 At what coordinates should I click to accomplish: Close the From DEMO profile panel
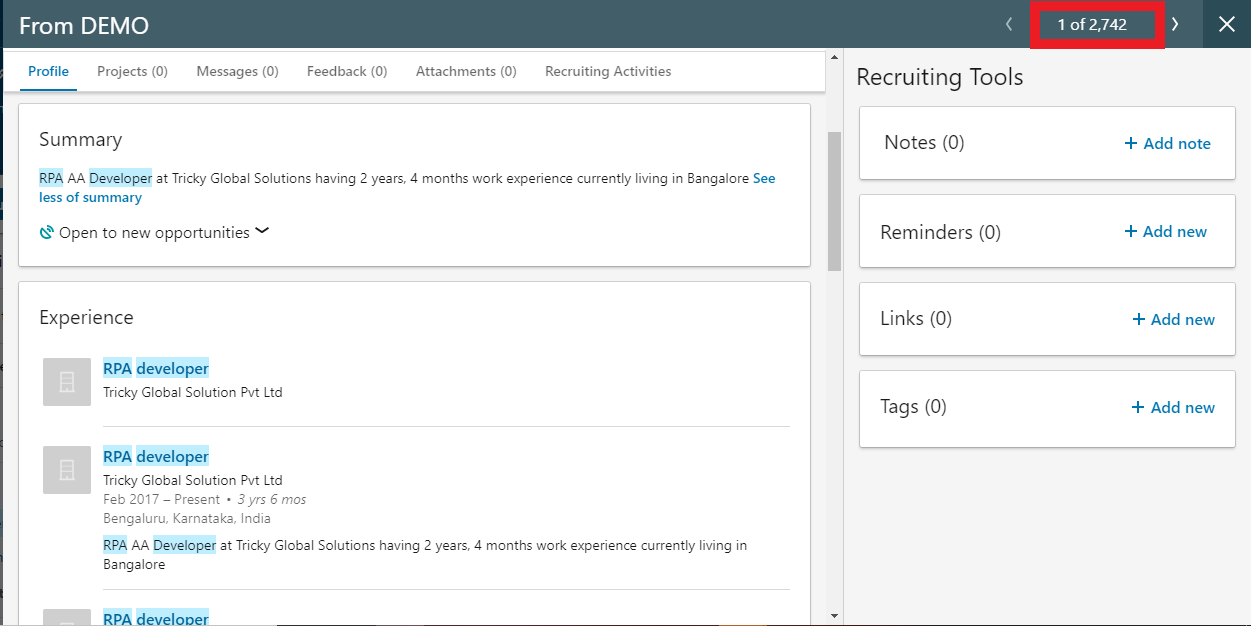1227,25
